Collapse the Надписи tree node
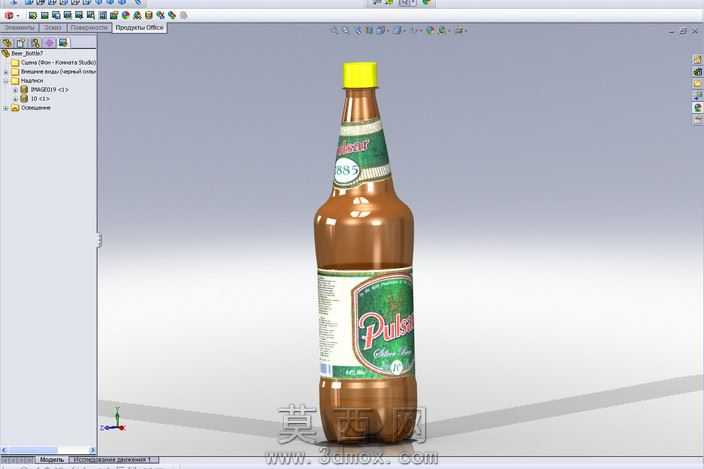704x469 pixels. pos(6,81)
